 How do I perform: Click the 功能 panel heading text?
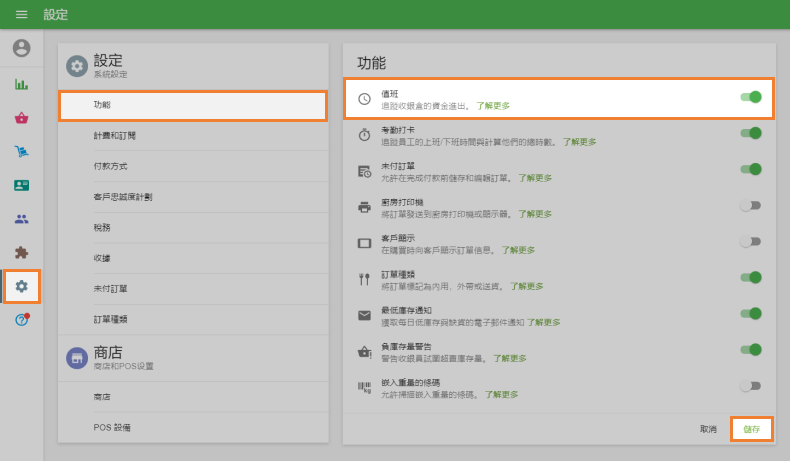click(x=371, y=63)
